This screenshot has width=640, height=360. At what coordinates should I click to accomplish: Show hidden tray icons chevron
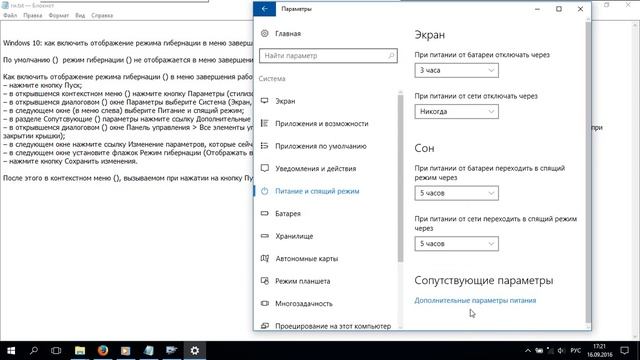527,351
